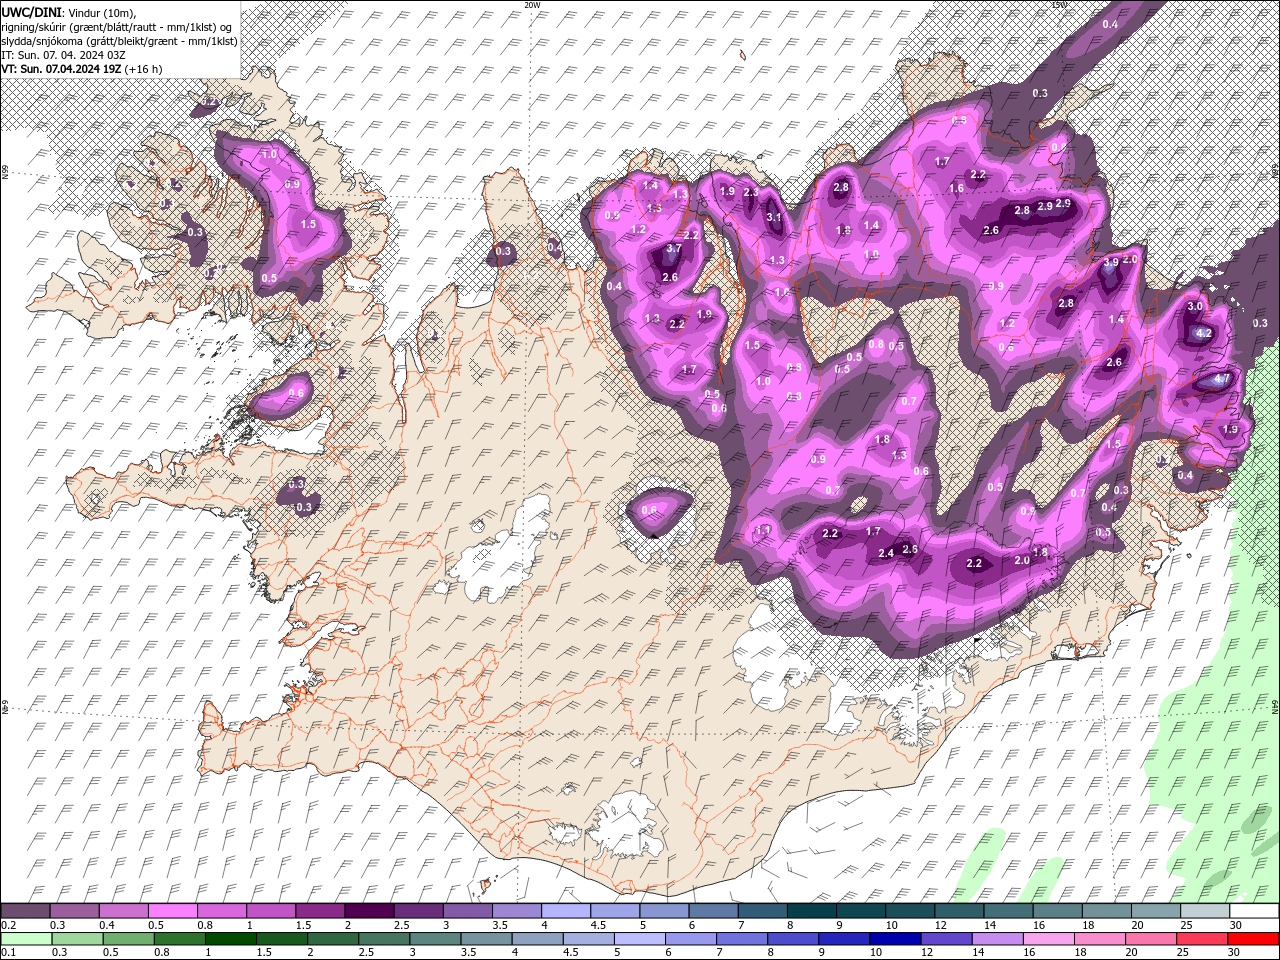
Task: Click the light lavender 4 swatch in the top legend row
Action: [x=566, y=911]
